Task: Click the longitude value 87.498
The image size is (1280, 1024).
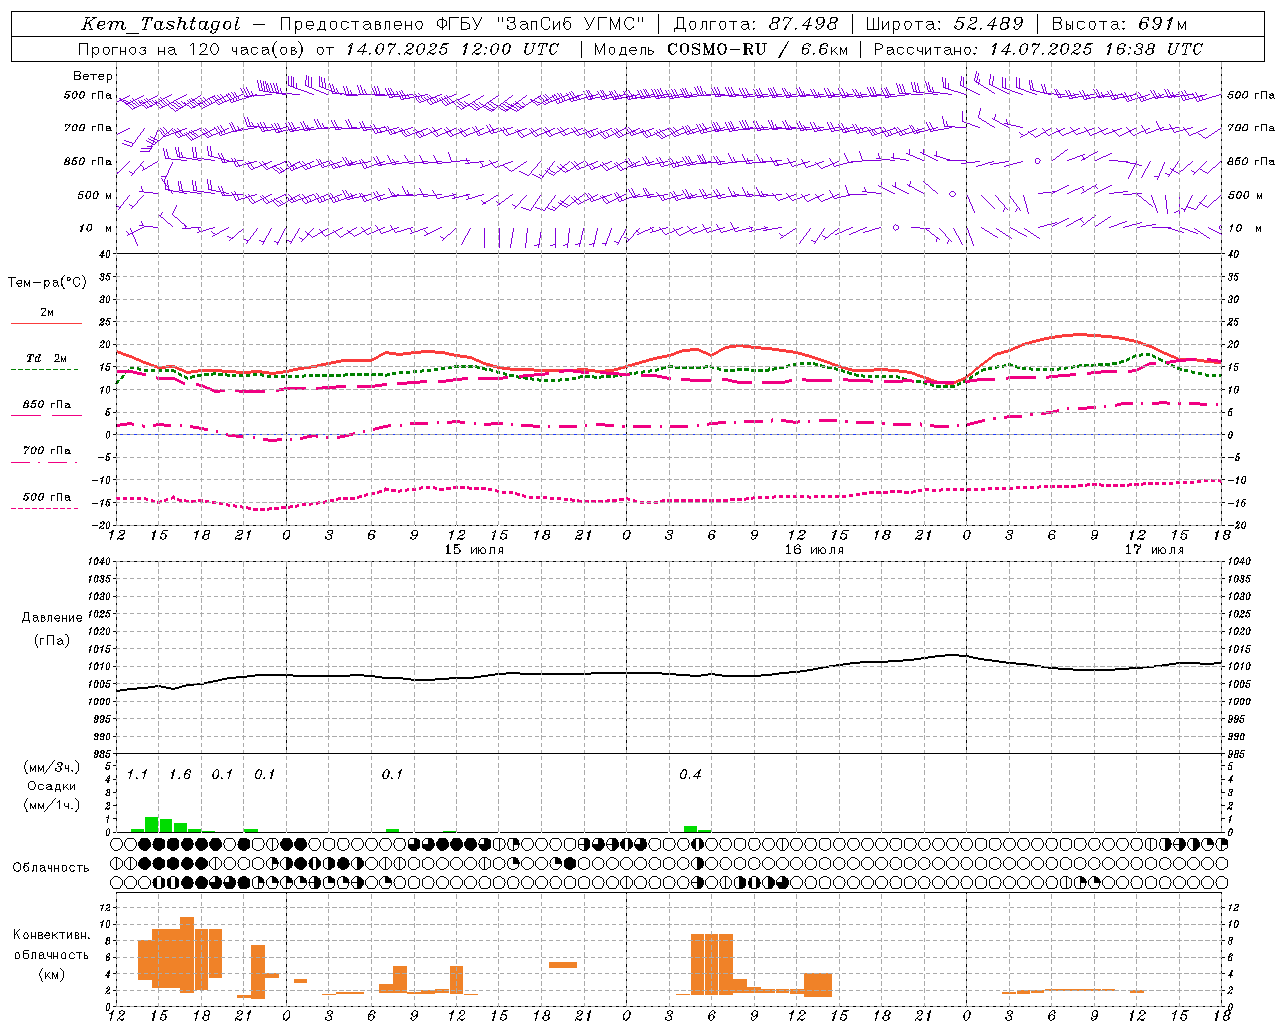Action: tap(803, 24)
